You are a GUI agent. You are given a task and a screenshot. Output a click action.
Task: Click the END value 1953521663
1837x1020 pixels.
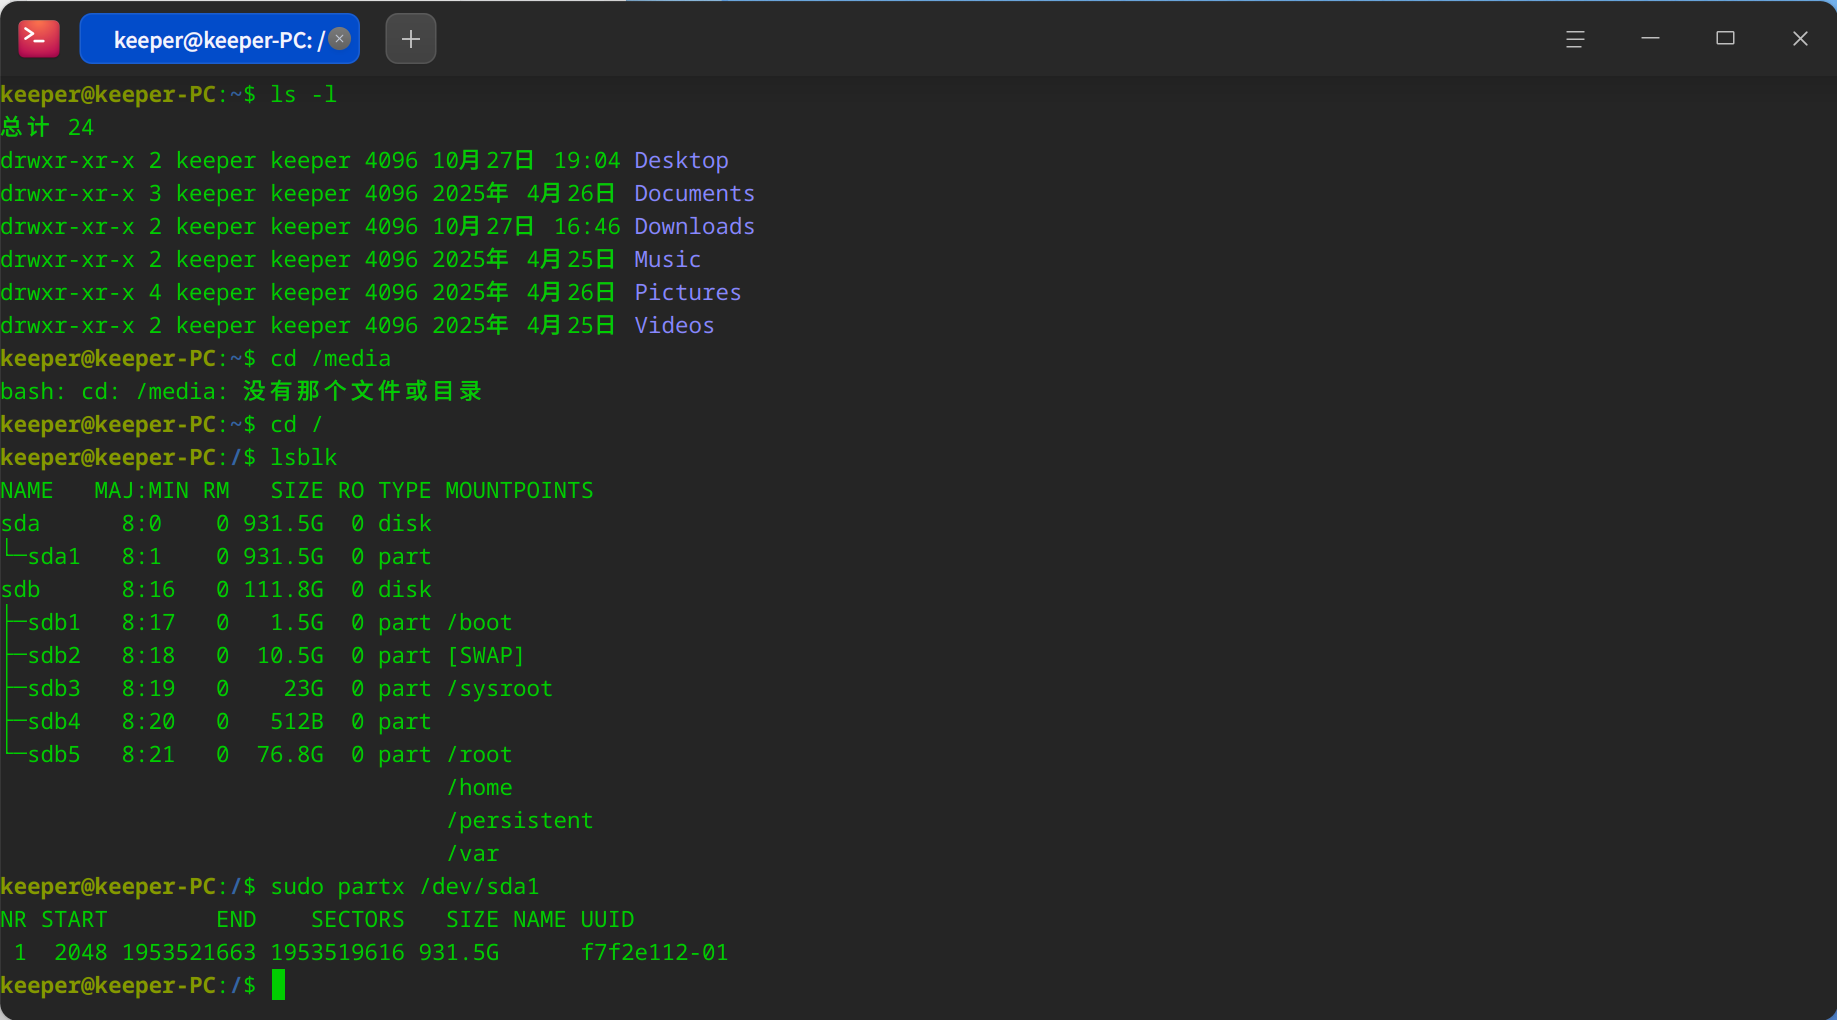pyautogui.click(x=189, y=952)
